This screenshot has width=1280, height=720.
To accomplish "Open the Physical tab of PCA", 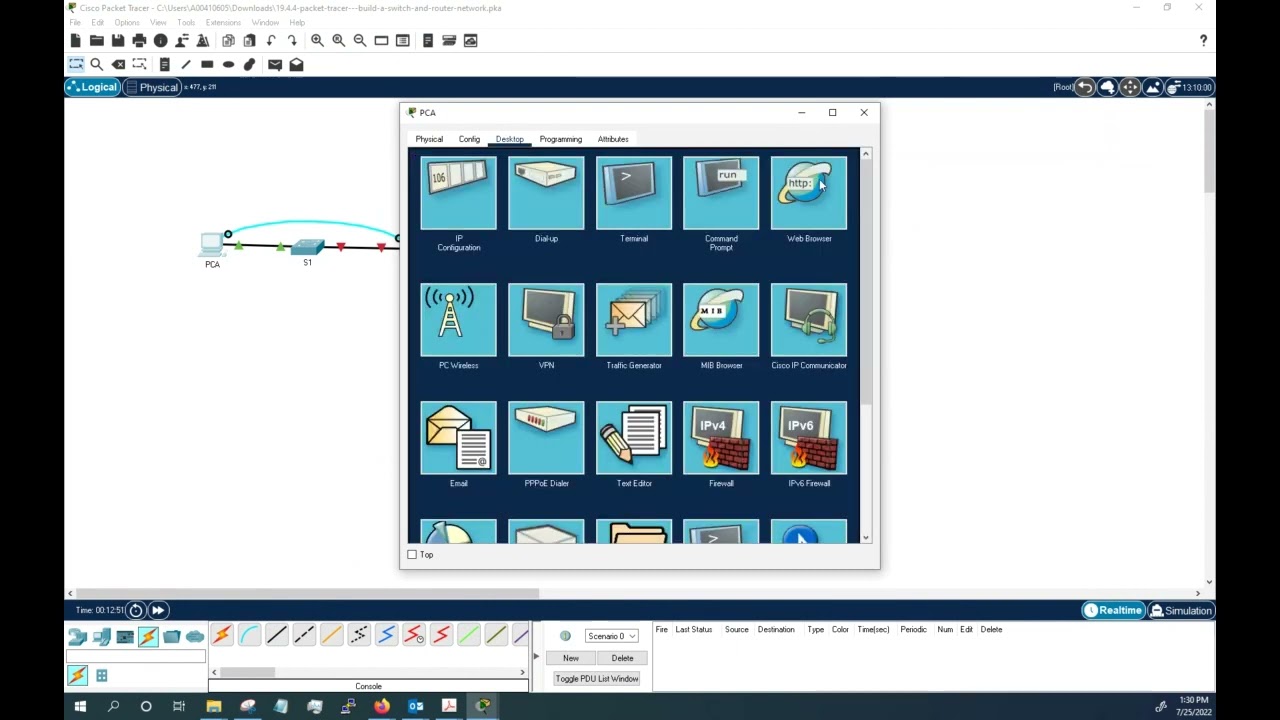I will pos(429,139).
